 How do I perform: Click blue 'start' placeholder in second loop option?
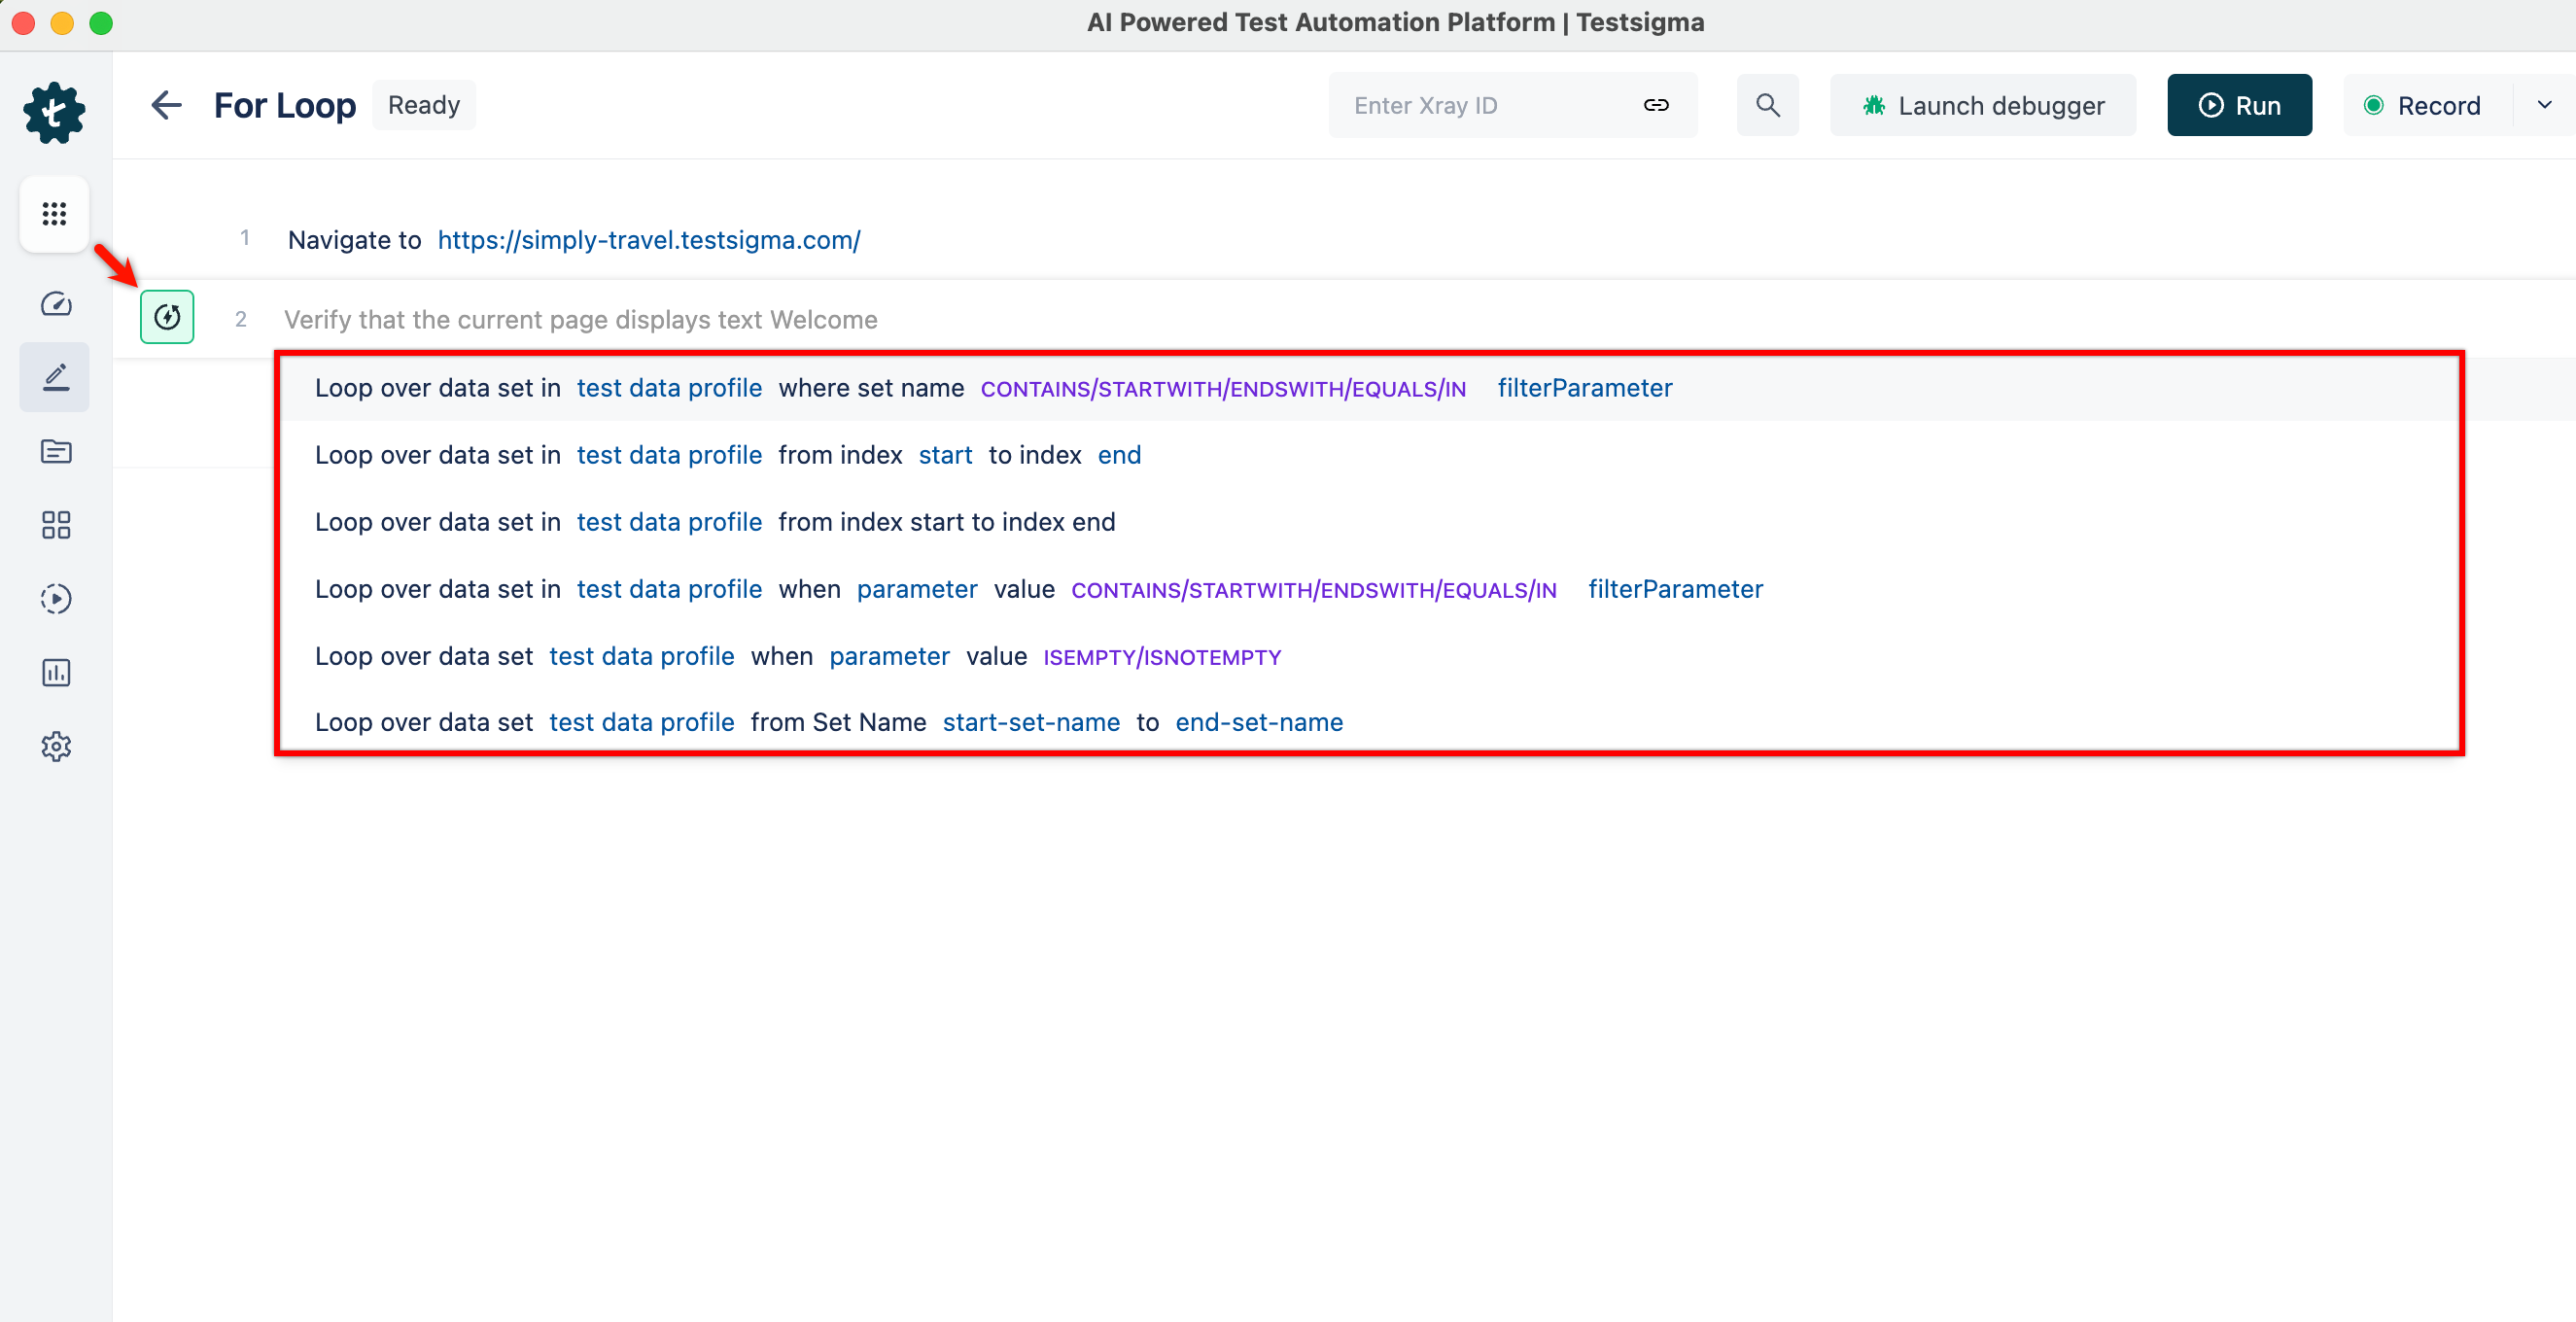pyautogui.click(x=945, y=455)
